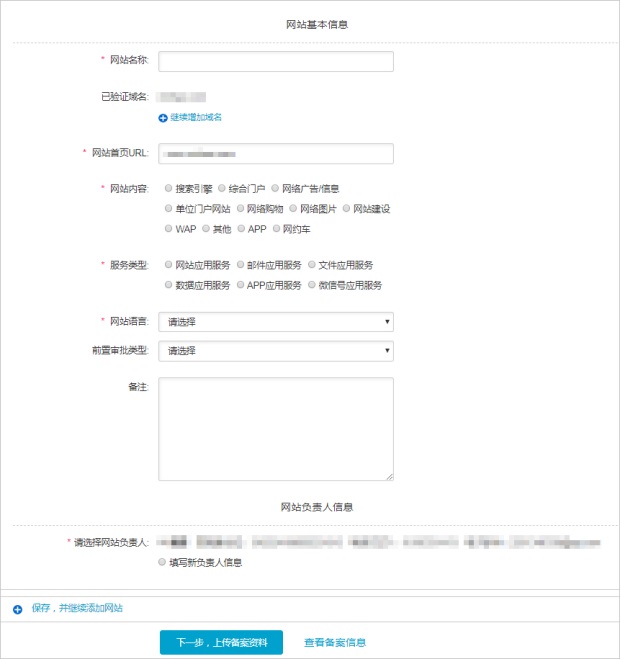Screen dimensions: 621x660
Task: Click the 下一步，上传备案资料 button
Action: tap(221, 642)
